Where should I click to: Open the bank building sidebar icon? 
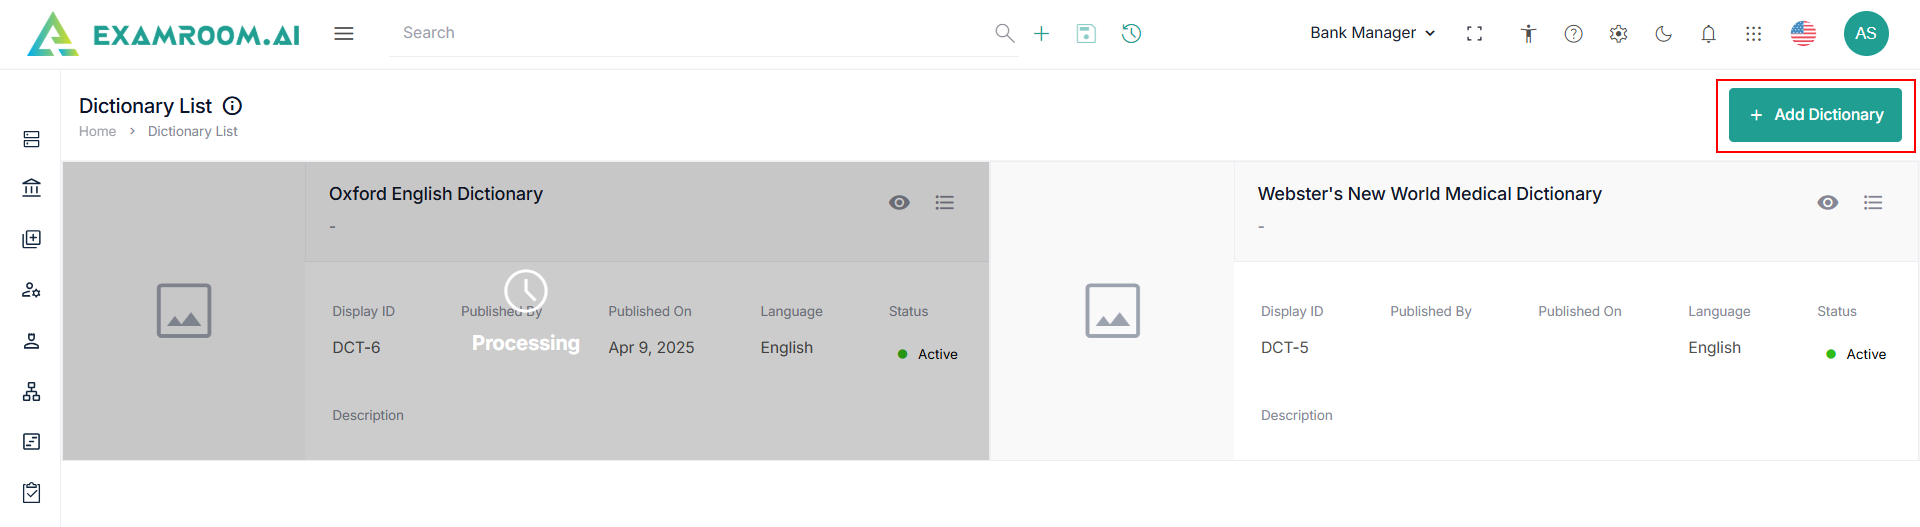pyautogui.click(x=32, y=188)
